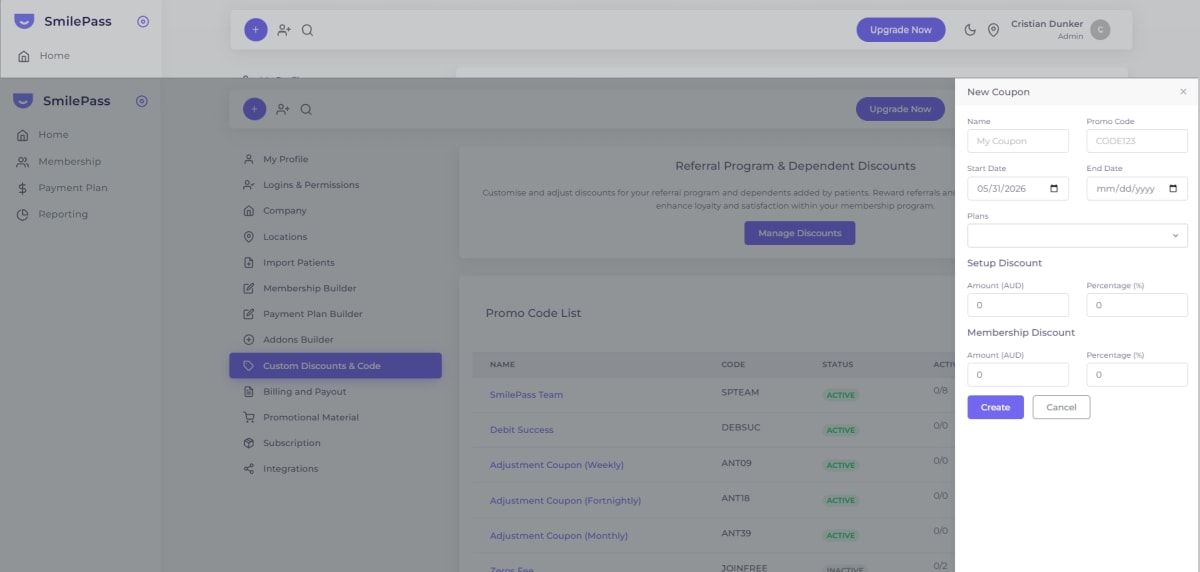Click the add-user icon in the dimmed header
Image resolution: width=1200 pixels, height=572 pixels.
click(283, 109)
